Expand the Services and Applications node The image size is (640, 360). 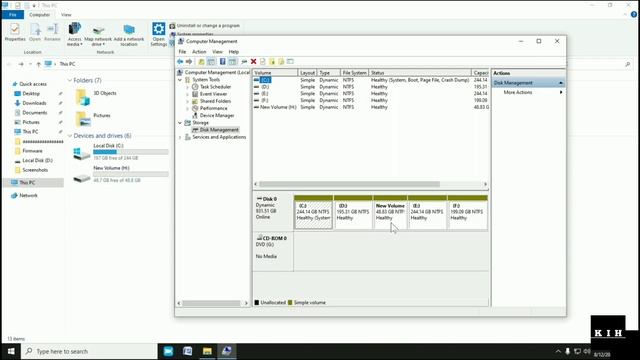click(x=180, y=137)
